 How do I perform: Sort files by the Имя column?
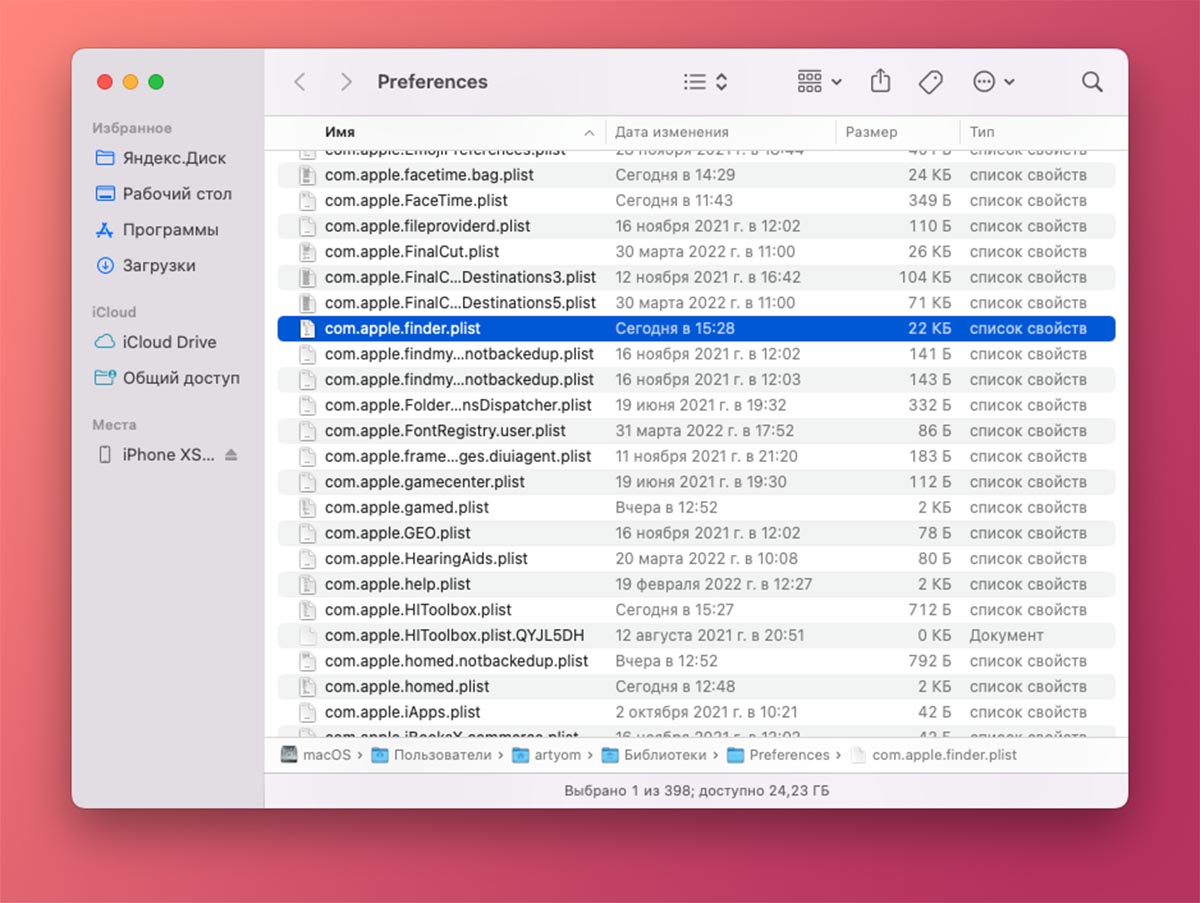pyautogui.click(x=340, y=132)
